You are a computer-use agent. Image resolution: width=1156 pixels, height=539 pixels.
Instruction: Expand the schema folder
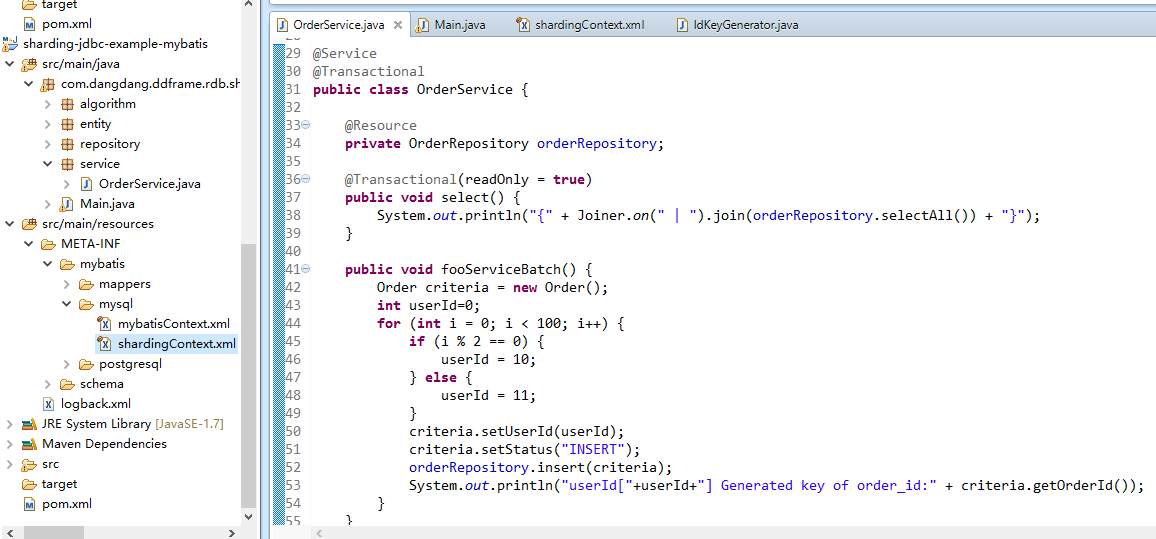pyautogui.click(x=48, y=383)
